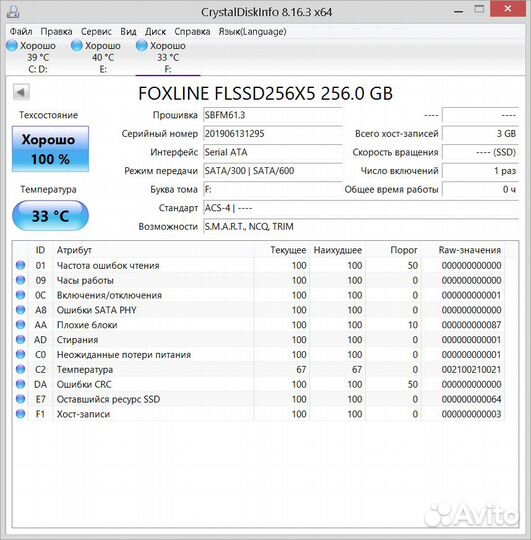Click the Наихудшее column header
This screenshot has width=531, height=540.
337,250
